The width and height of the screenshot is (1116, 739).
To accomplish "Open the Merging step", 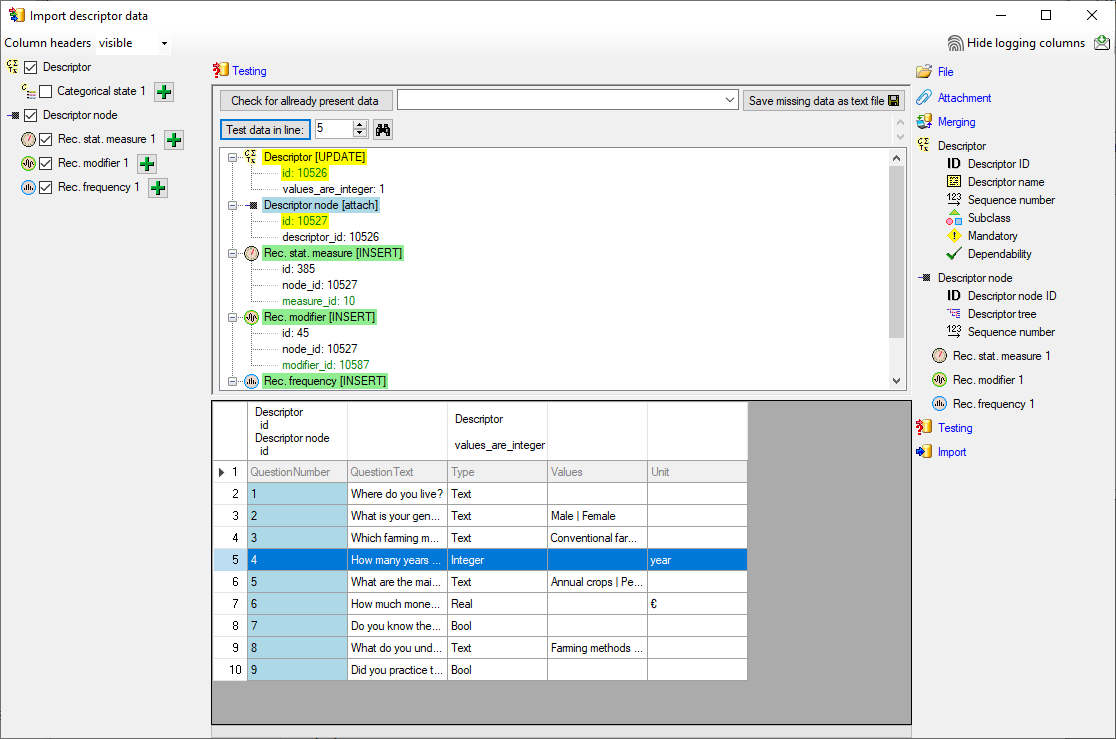I will tap(957, 122).
